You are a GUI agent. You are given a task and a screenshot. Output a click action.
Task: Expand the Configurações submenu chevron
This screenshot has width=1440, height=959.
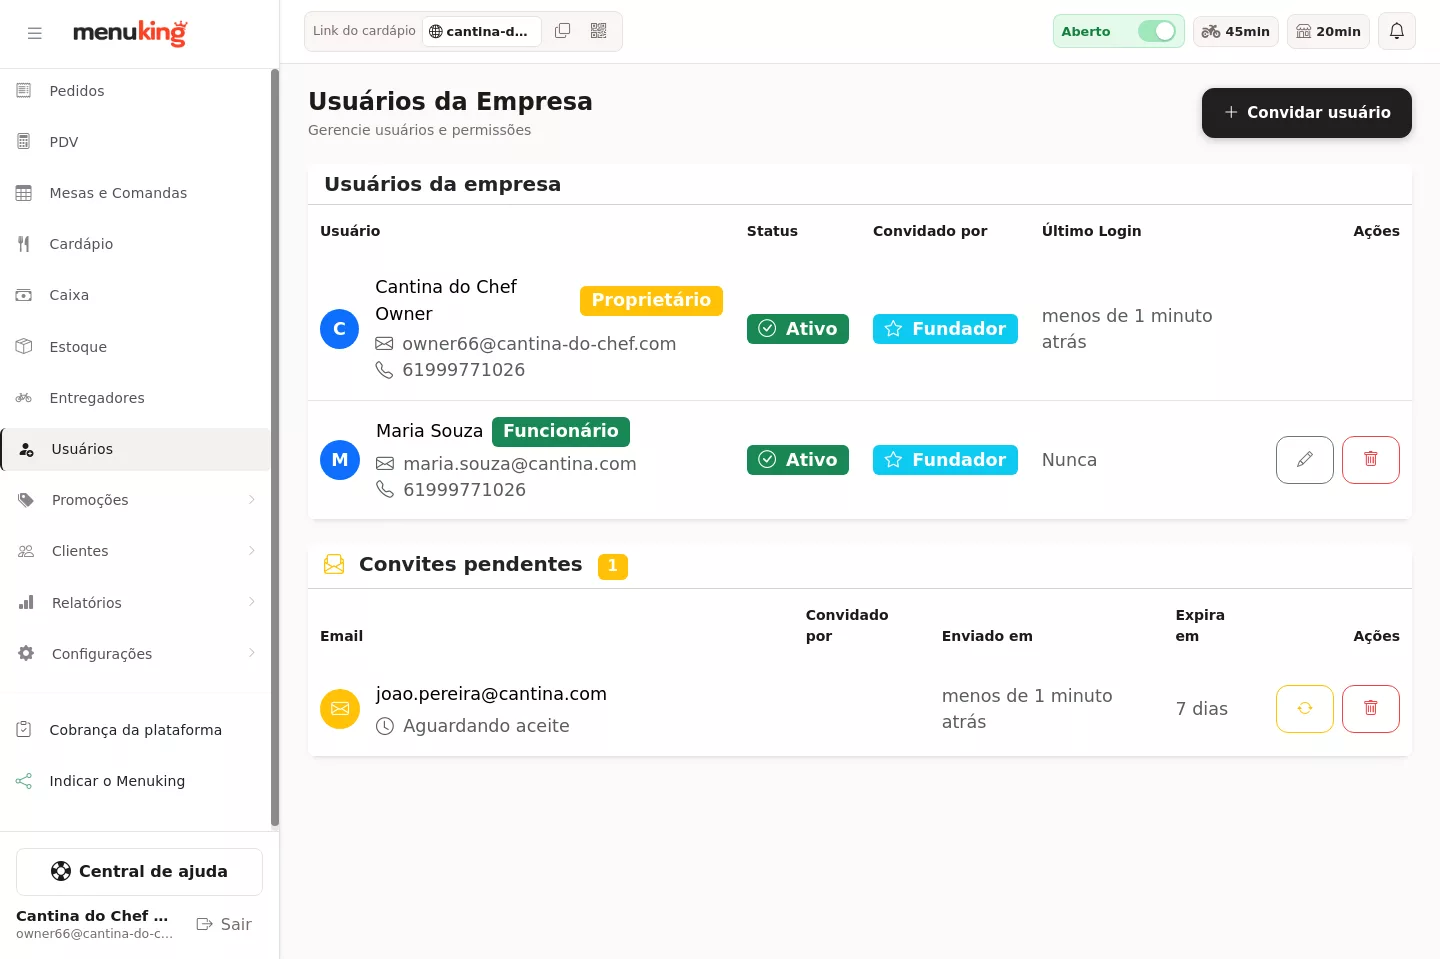252,653
